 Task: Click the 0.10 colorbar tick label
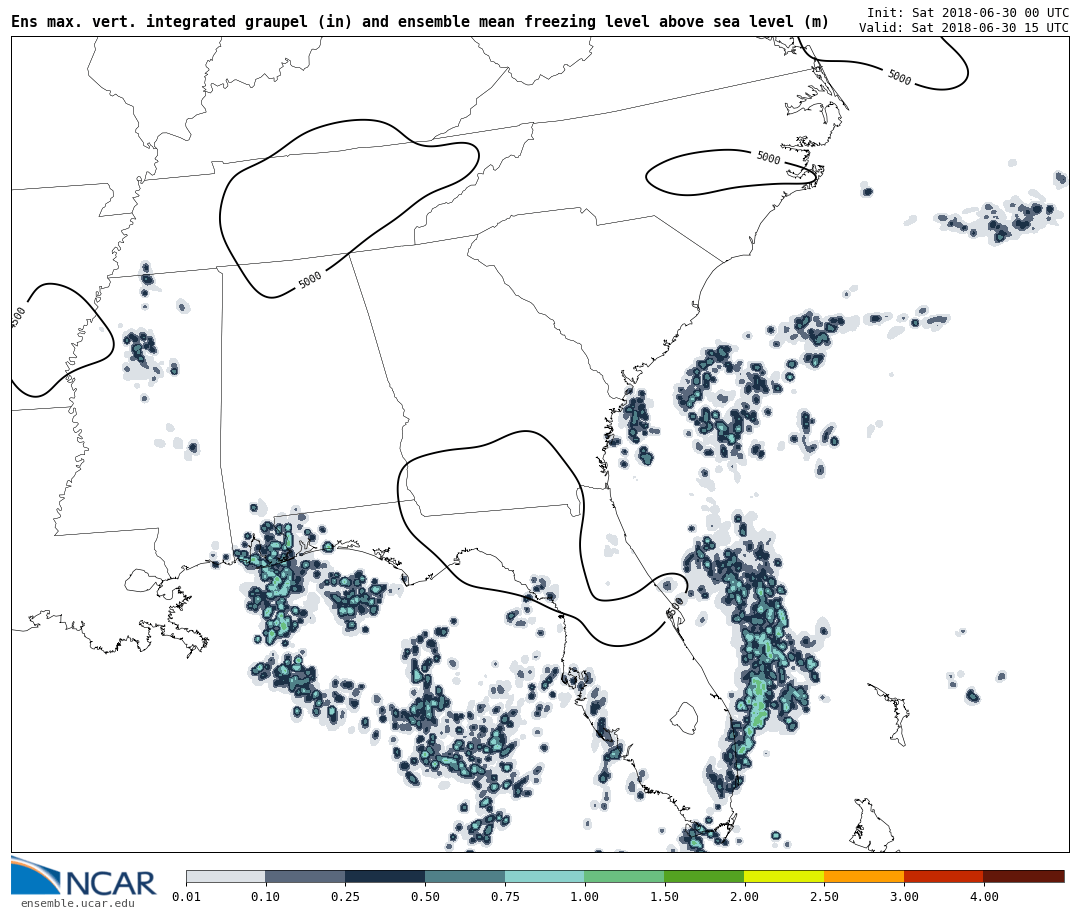coord(266,896)
